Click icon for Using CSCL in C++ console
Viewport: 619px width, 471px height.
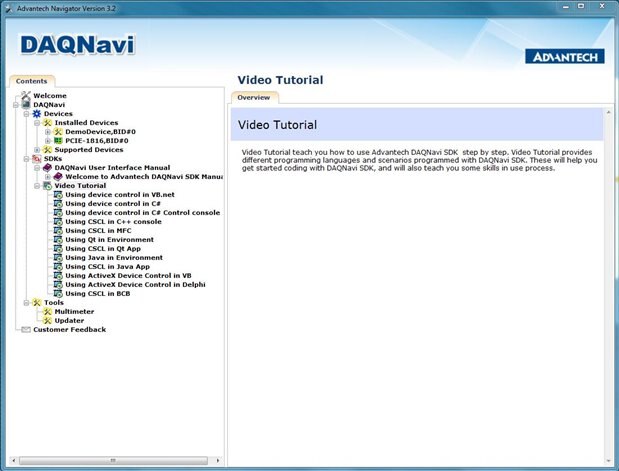point(58,221)
